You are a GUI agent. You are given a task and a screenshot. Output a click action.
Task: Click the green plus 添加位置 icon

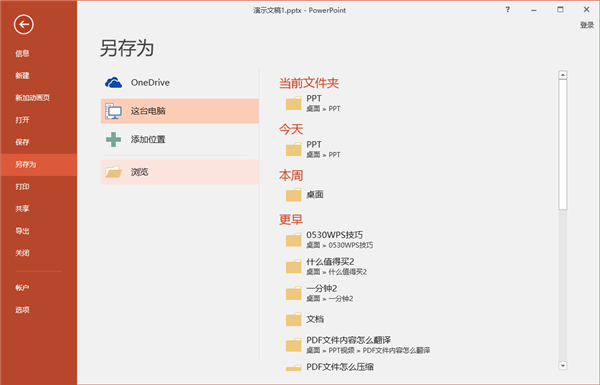pos(113,140)
